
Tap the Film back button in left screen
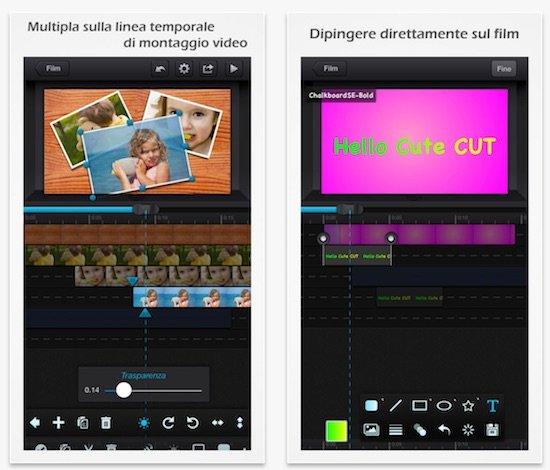pos(52,68)
